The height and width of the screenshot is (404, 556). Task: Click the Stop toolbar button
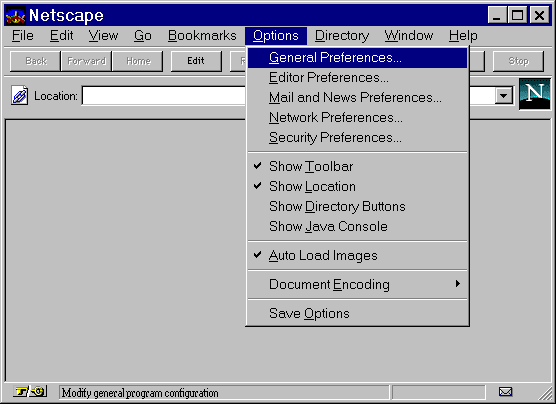pyautogui.click(x=518, y=61)
